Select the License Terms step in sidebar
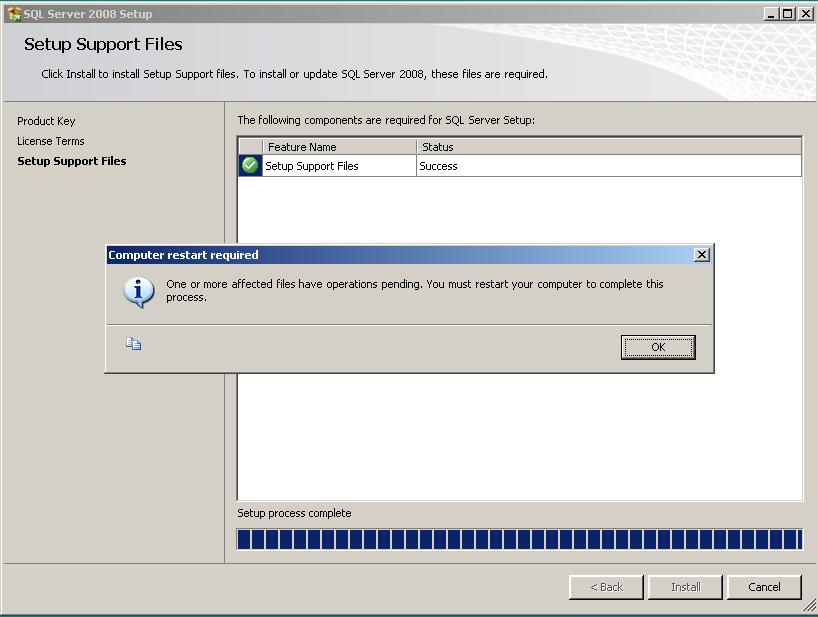This screenshot has height=617, width=818. click(x=51, y=141)
